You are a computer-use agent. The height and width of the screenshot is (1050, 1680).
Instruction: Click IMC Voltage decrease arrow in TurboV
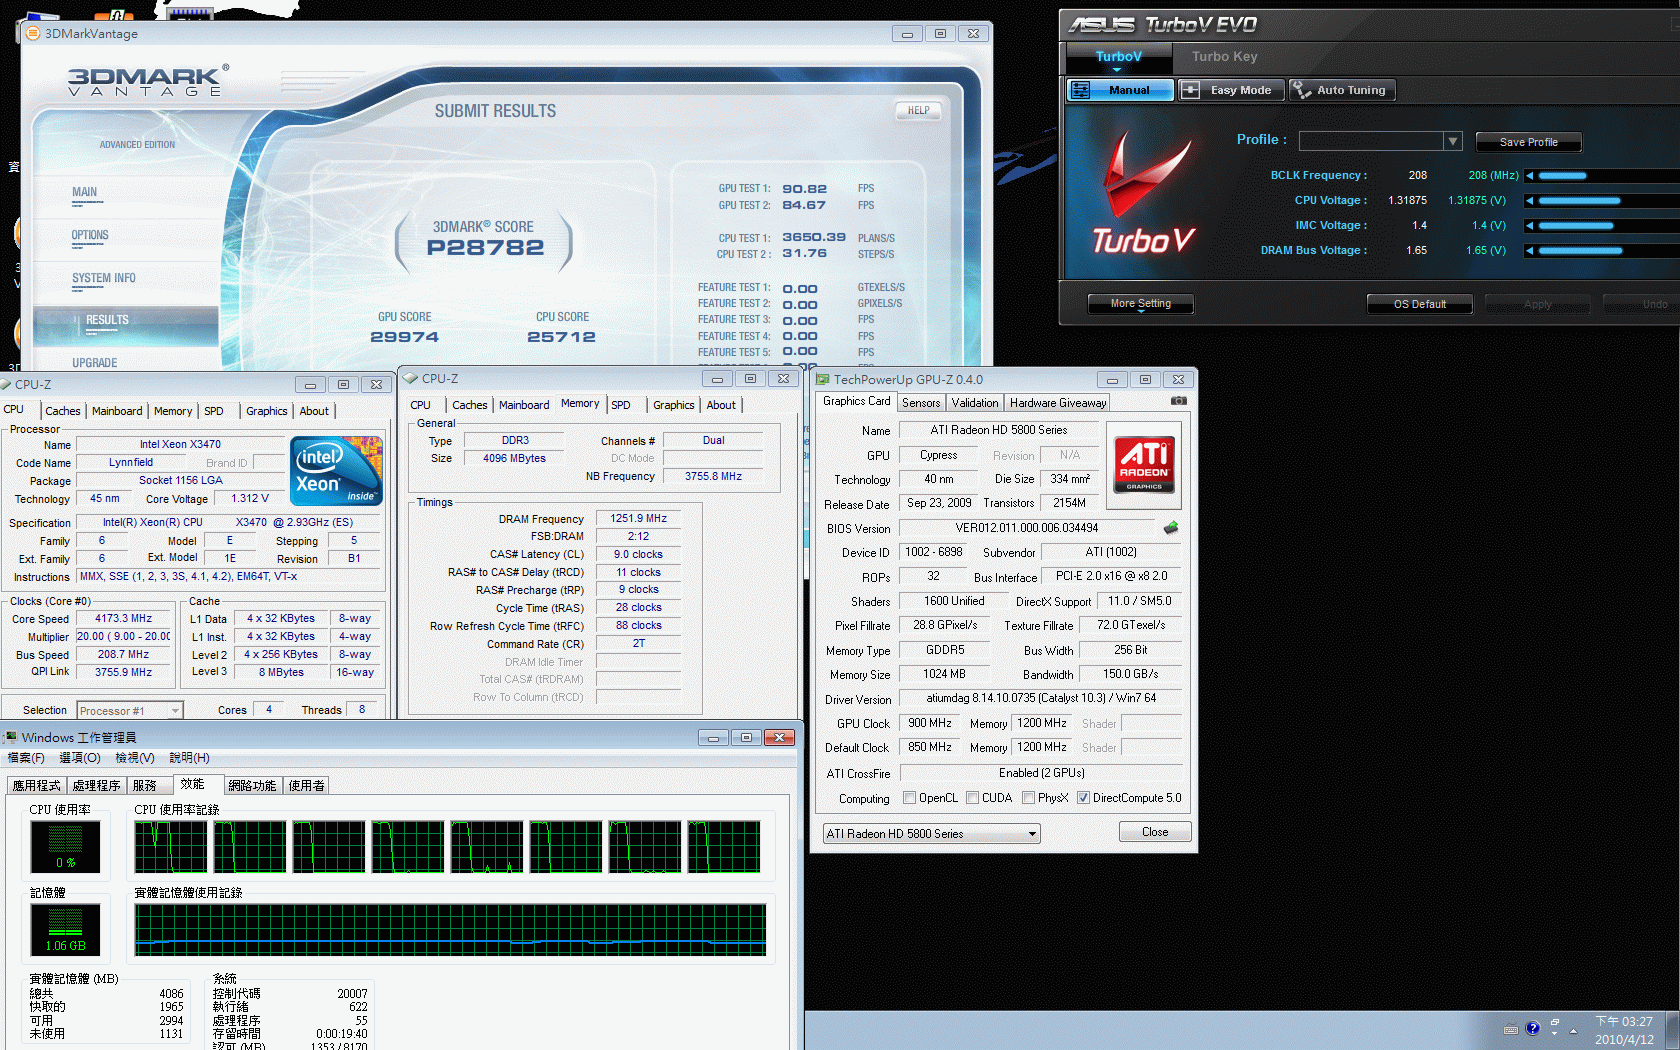[x=1529, y=226]
